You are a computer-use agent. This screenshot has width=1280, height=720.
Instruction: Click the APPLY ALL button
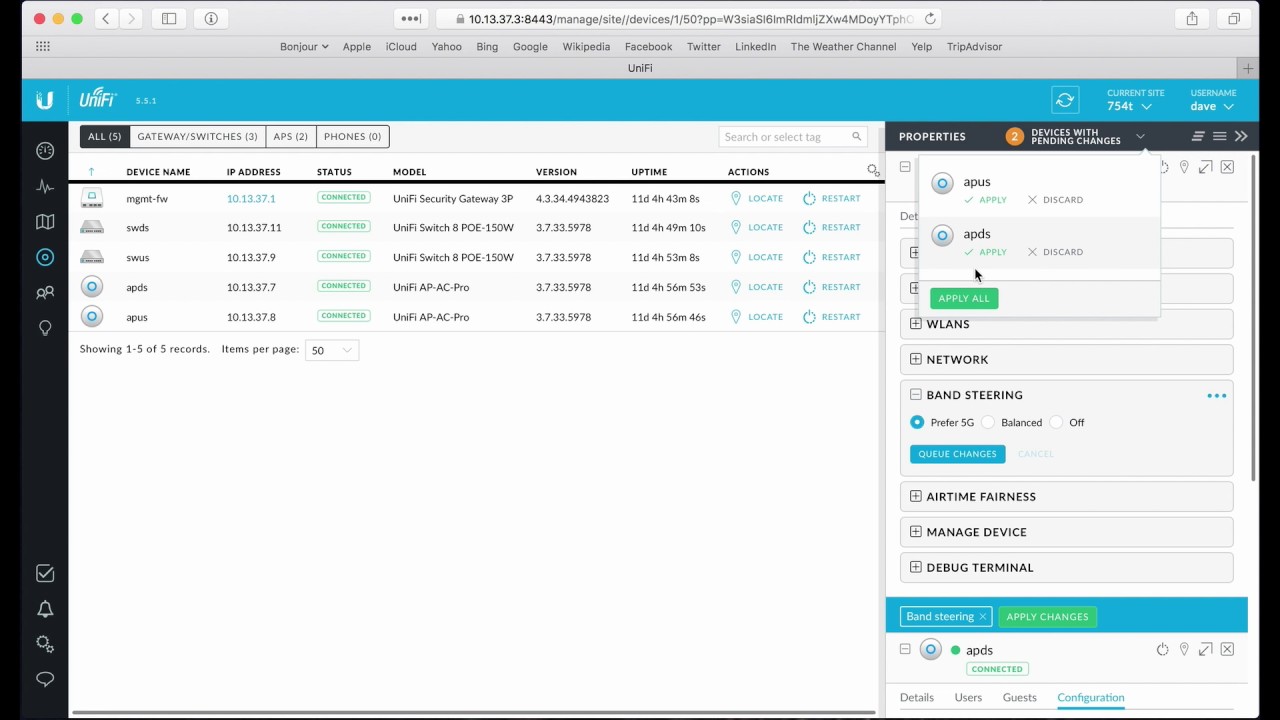964,298
